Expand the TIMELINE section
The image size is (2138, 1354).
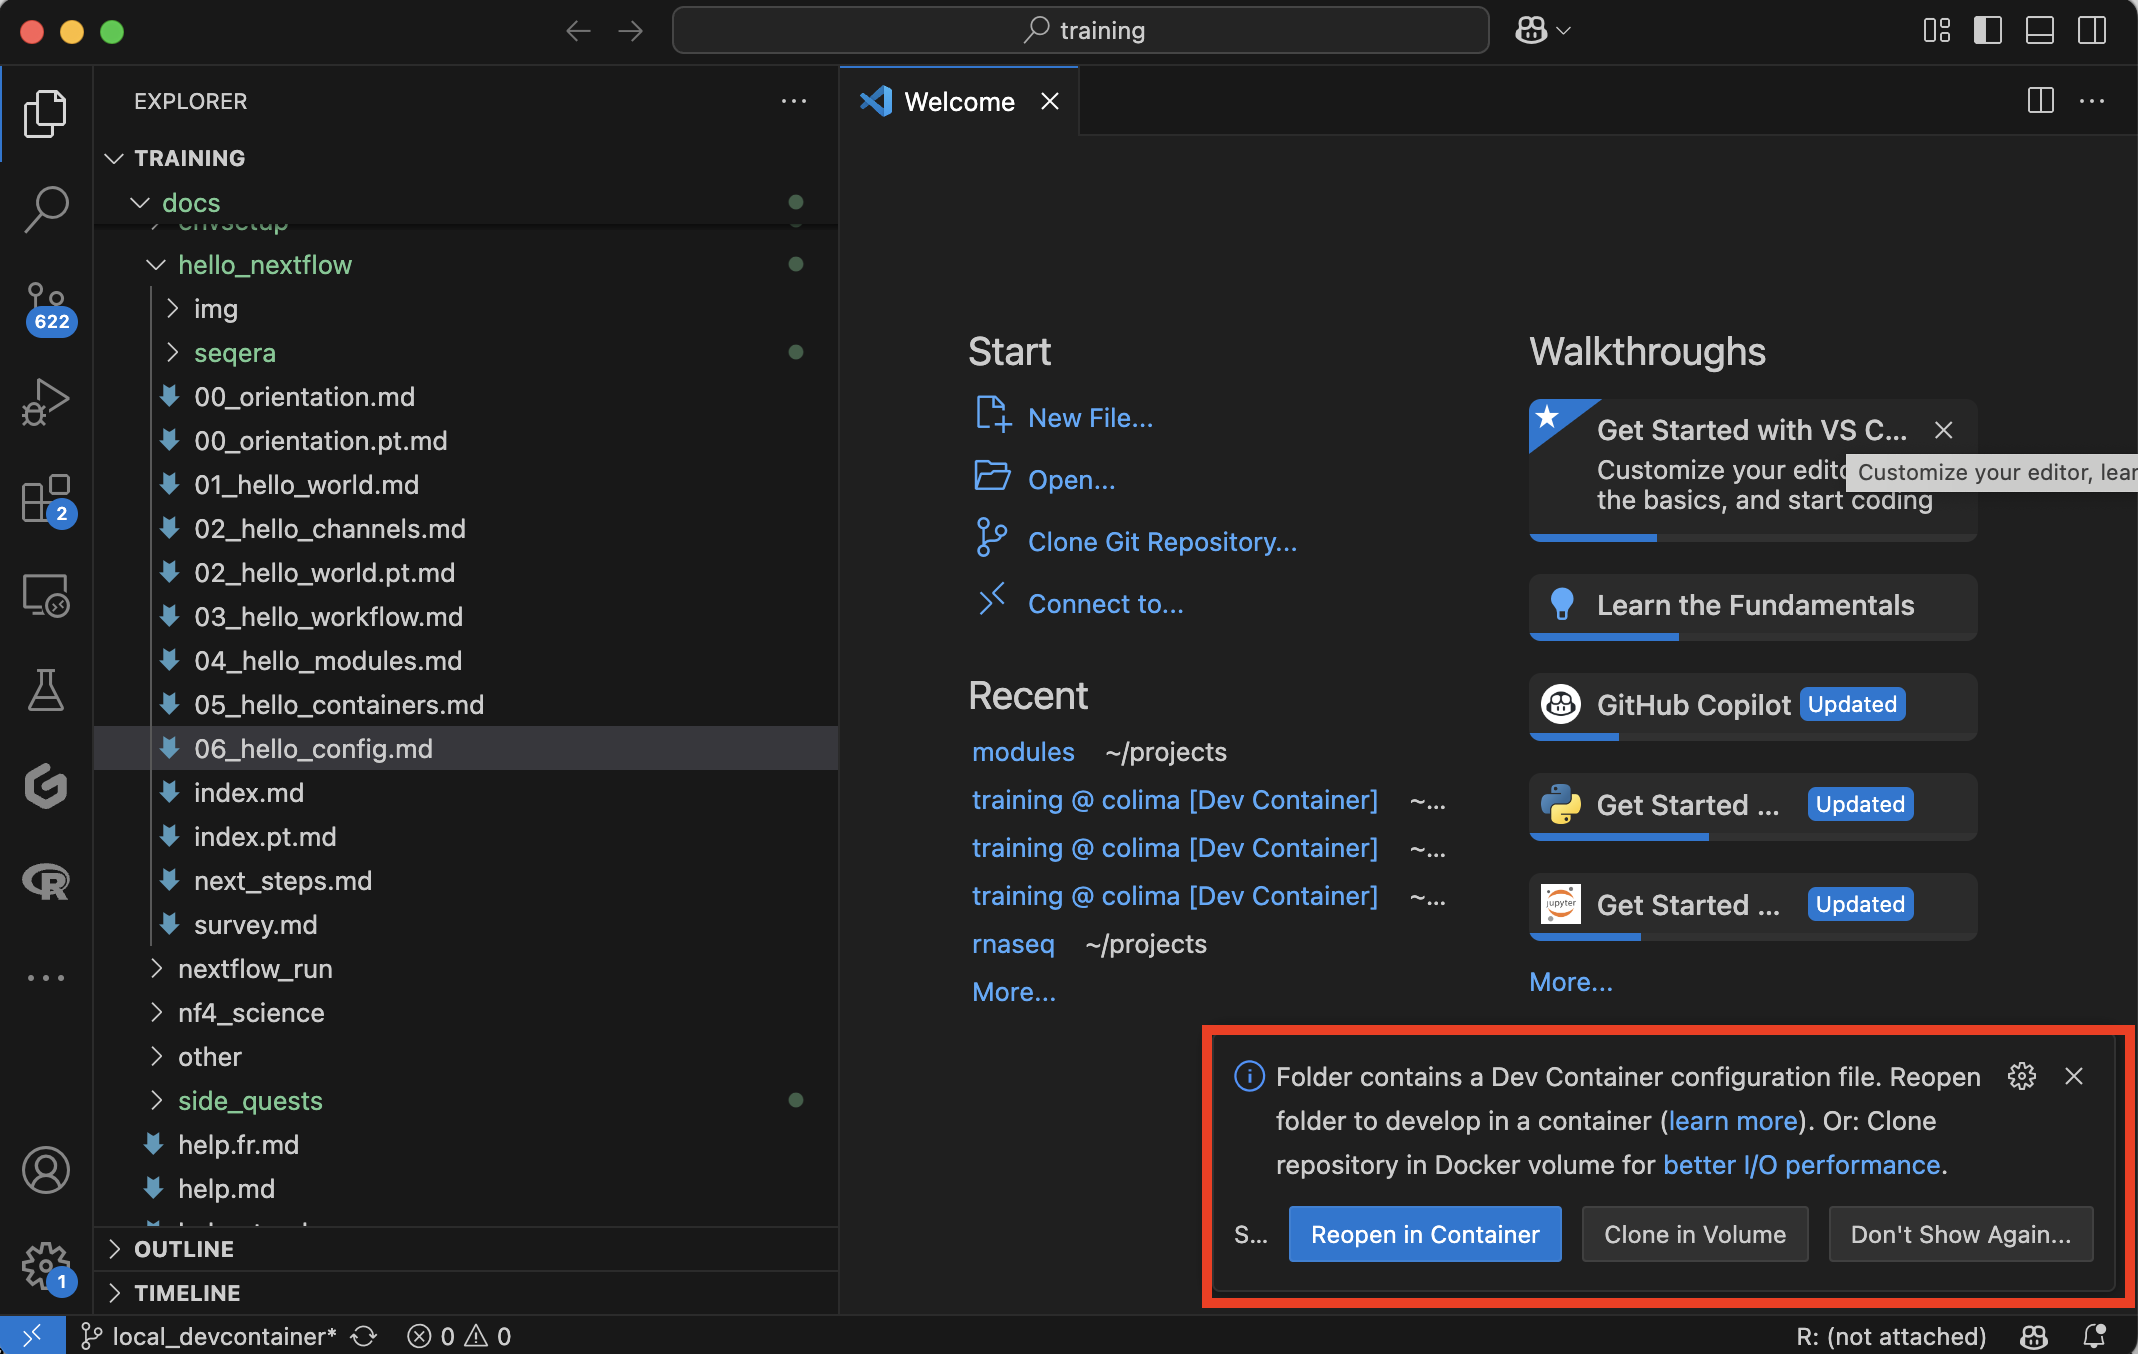coord(114,1293)
